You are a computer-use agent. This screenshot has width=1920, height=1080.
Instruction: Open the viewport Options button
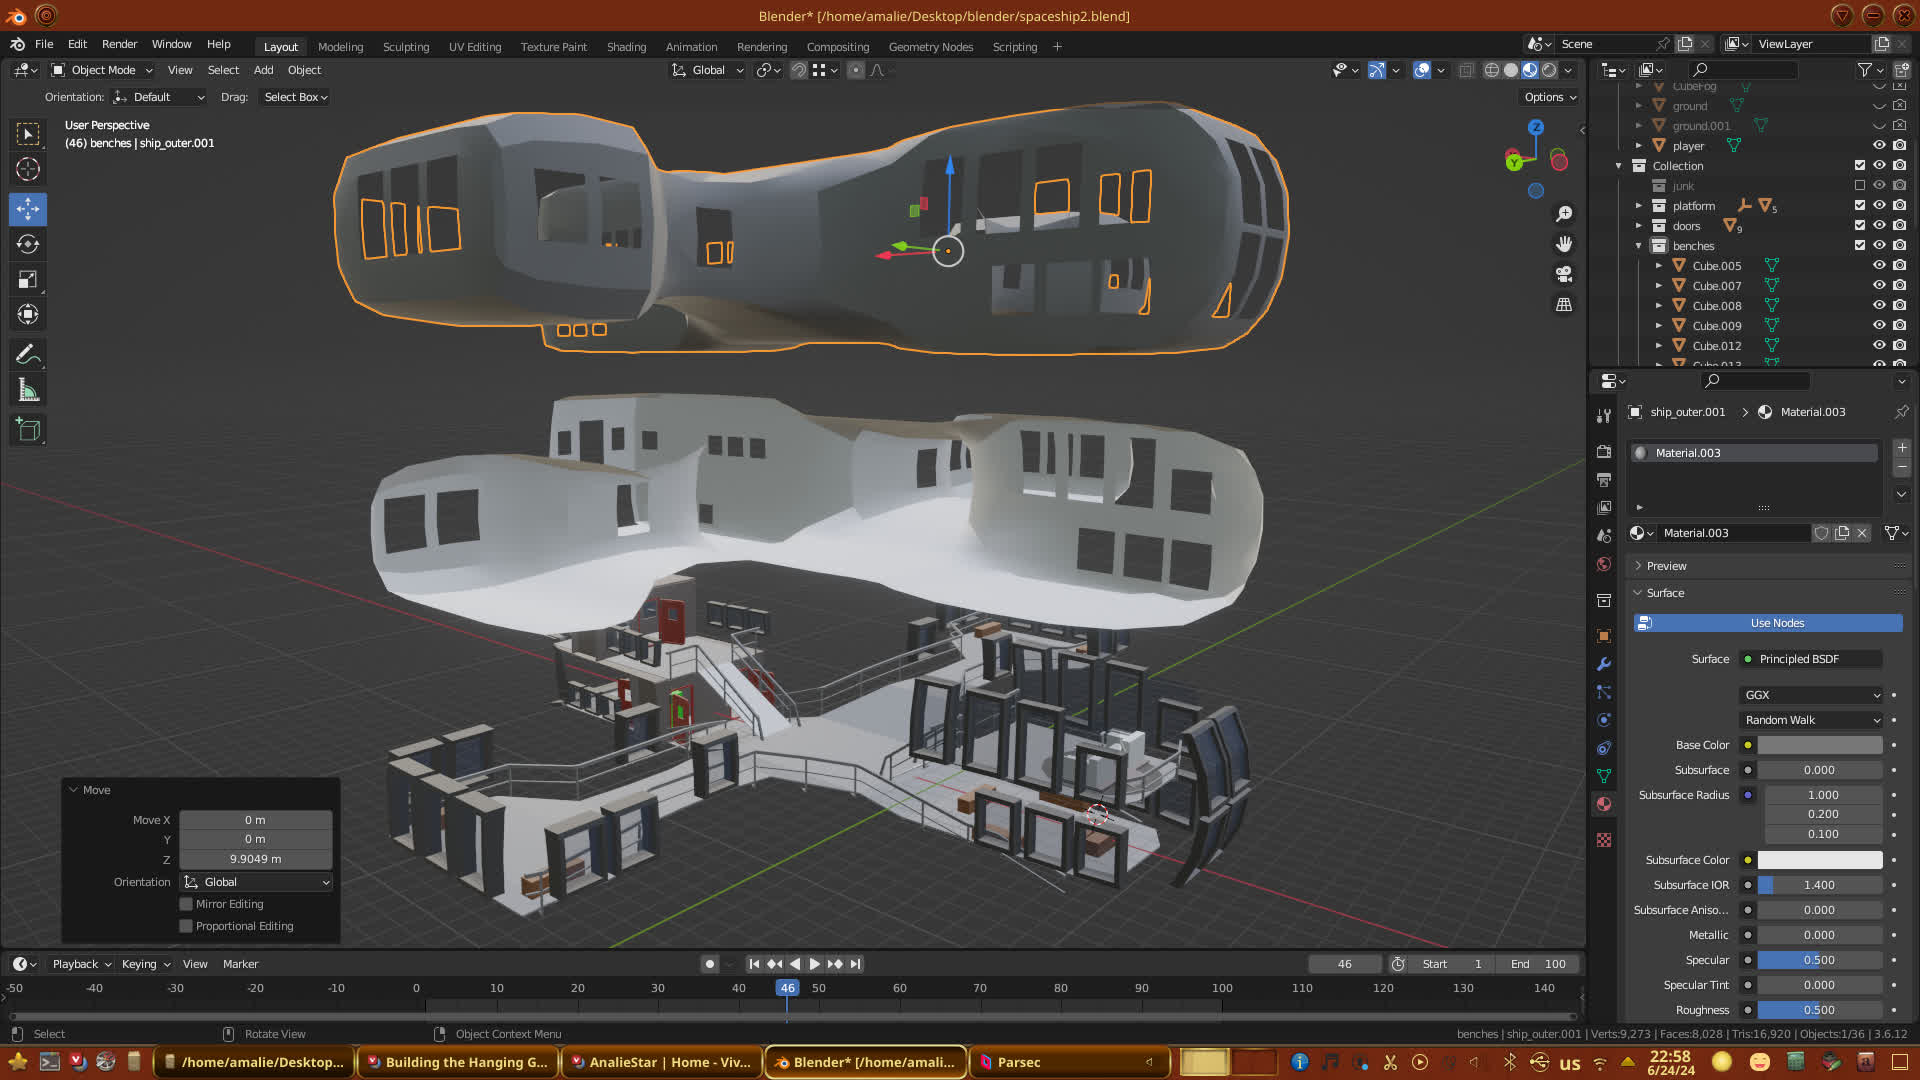(x=1550, y=97)
